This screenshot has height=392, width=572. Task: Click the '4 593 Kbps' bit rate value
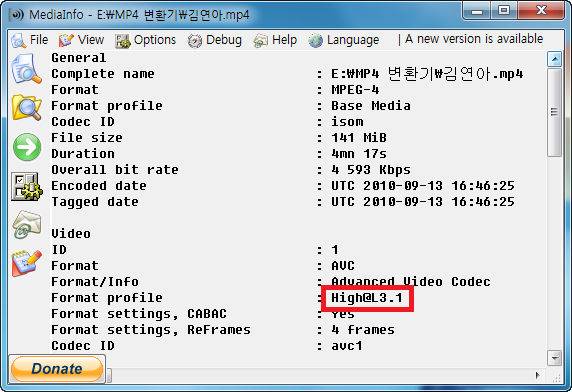371,170
